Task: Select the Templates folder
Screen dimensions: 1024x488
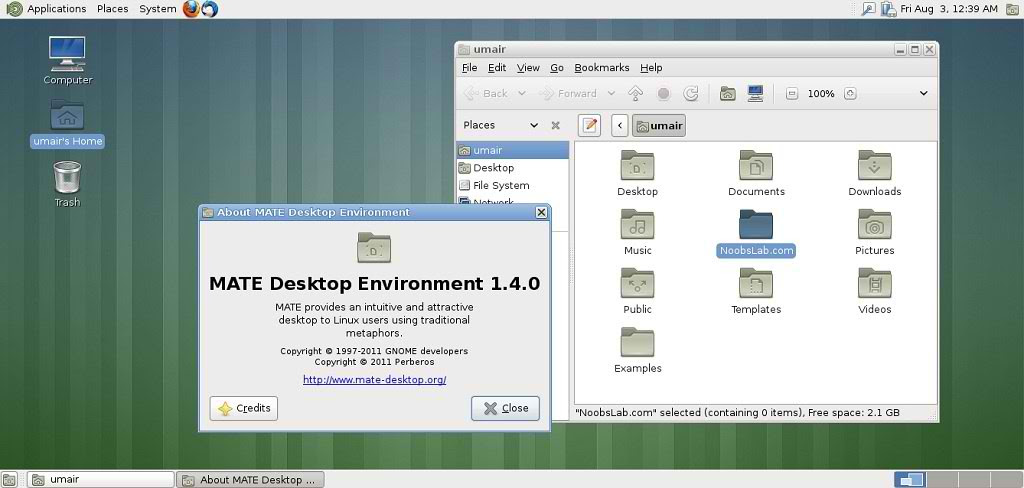Action: coord(756,291)
